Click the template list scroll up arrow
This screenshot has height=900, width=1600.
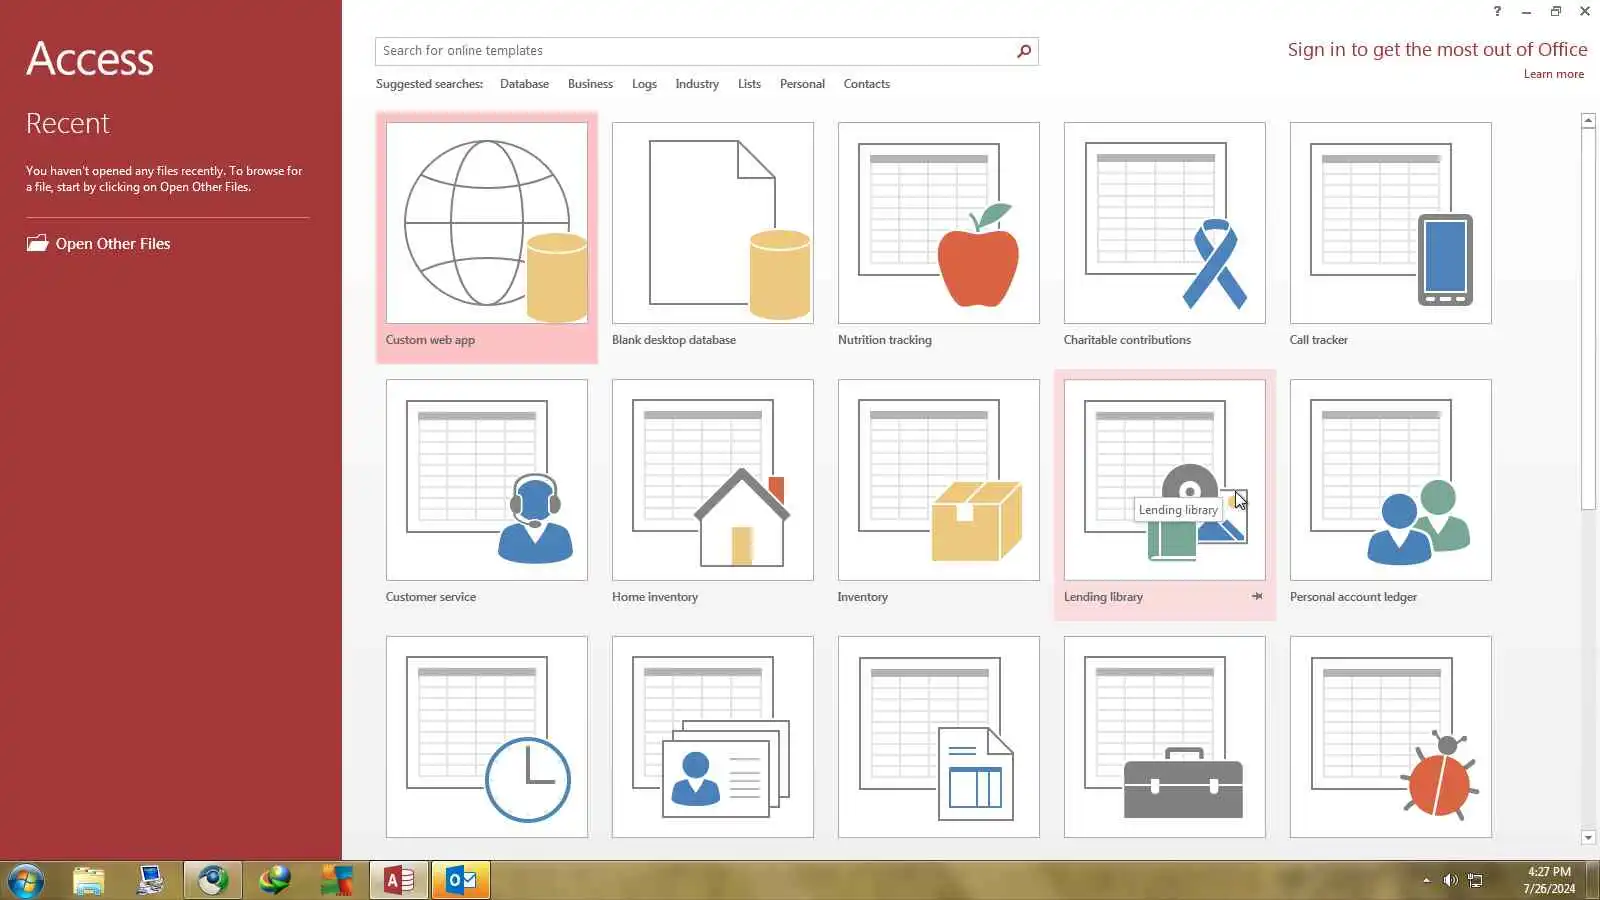[x=1588, y=120]
